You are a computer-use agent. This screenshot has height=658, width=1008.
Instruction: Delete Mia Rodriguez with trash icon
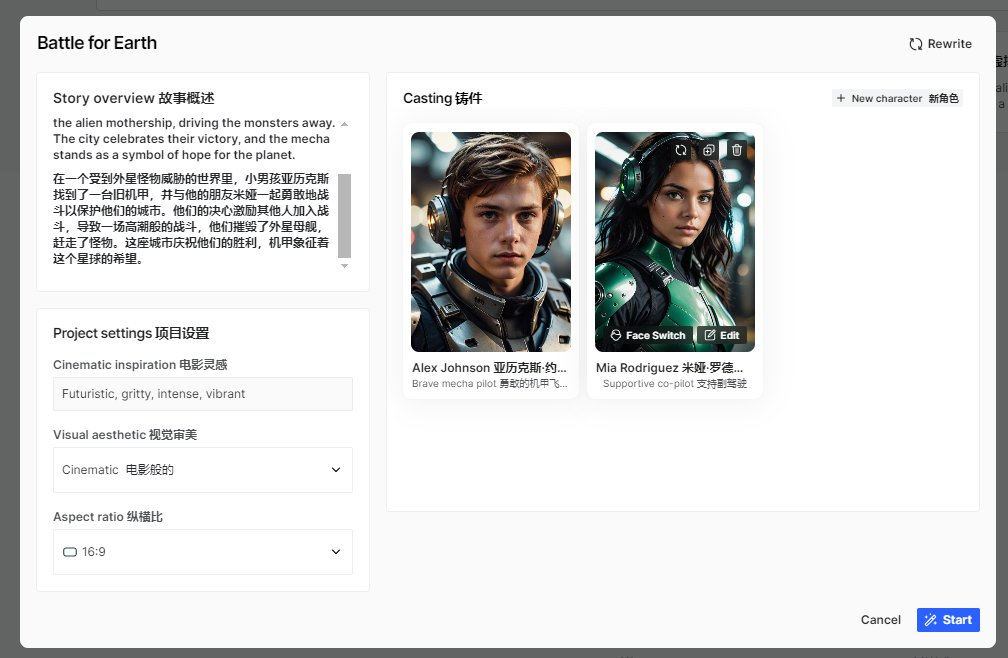[737, 150]
